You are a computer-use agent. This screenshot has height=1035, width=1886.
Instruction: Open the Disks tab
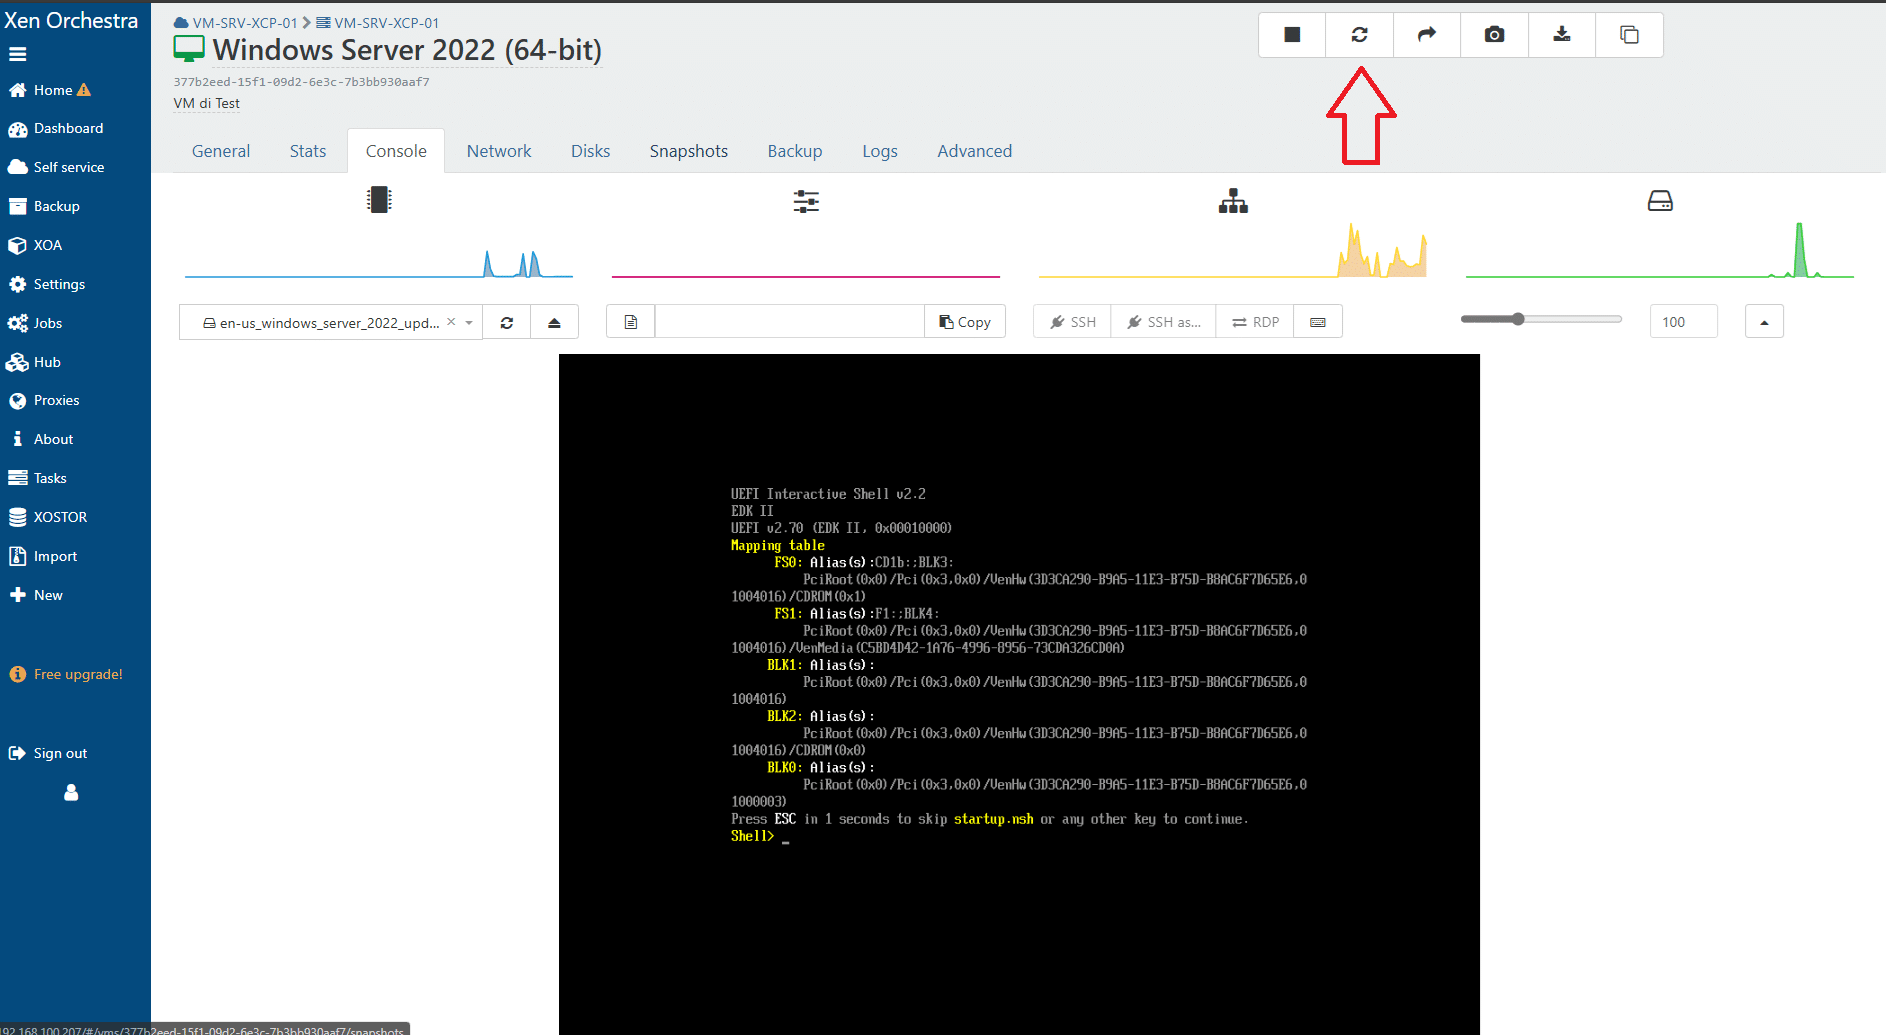590,151
